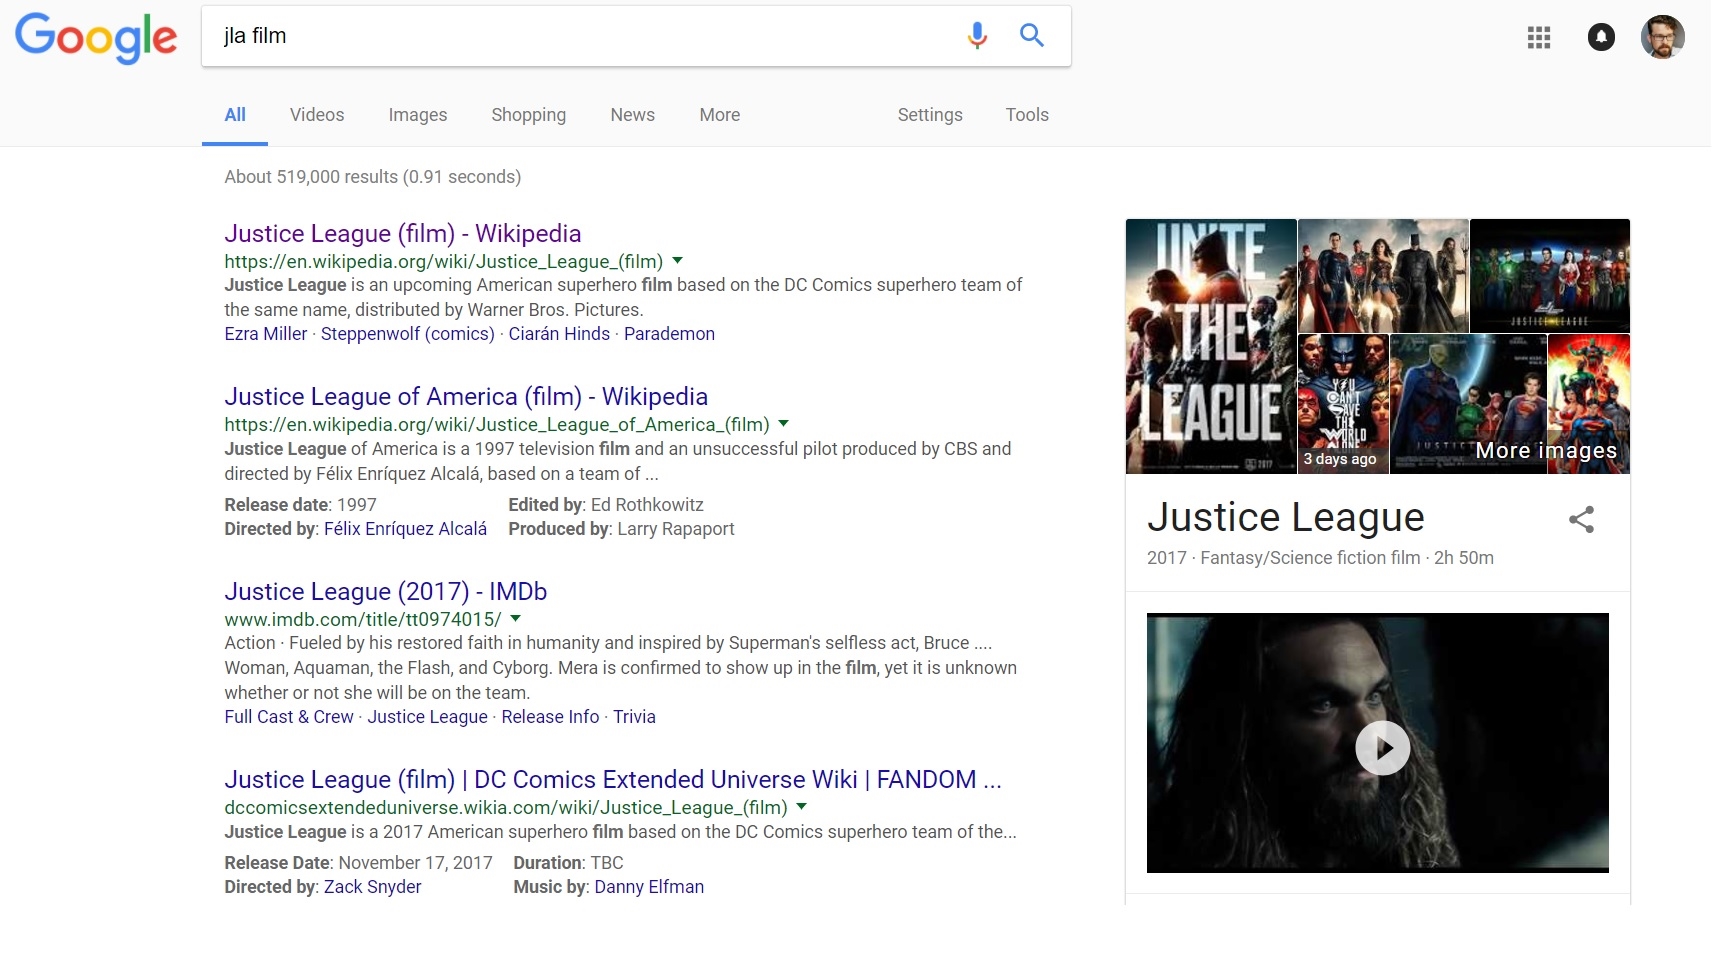
Task: Expand dropdown arrow beside dccomicsextendeduniverse.wikia.com URL
Action: coord(802,807)
